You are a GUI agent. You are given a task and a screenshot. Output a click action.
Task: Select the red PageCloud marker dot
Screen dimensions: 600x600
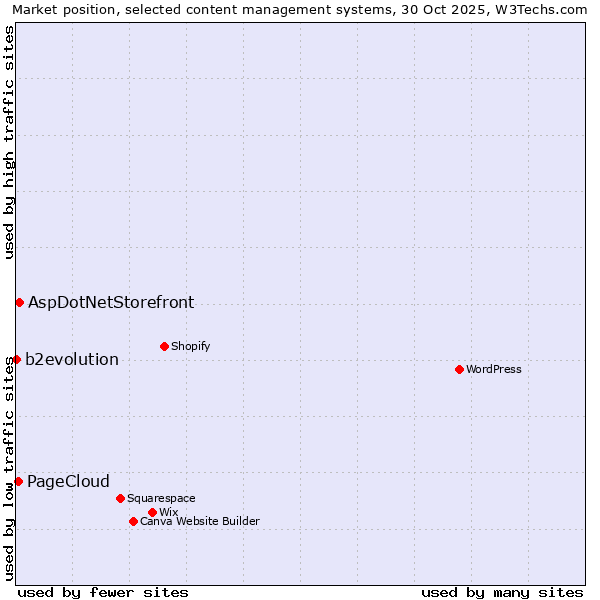(x=18, y=481)
